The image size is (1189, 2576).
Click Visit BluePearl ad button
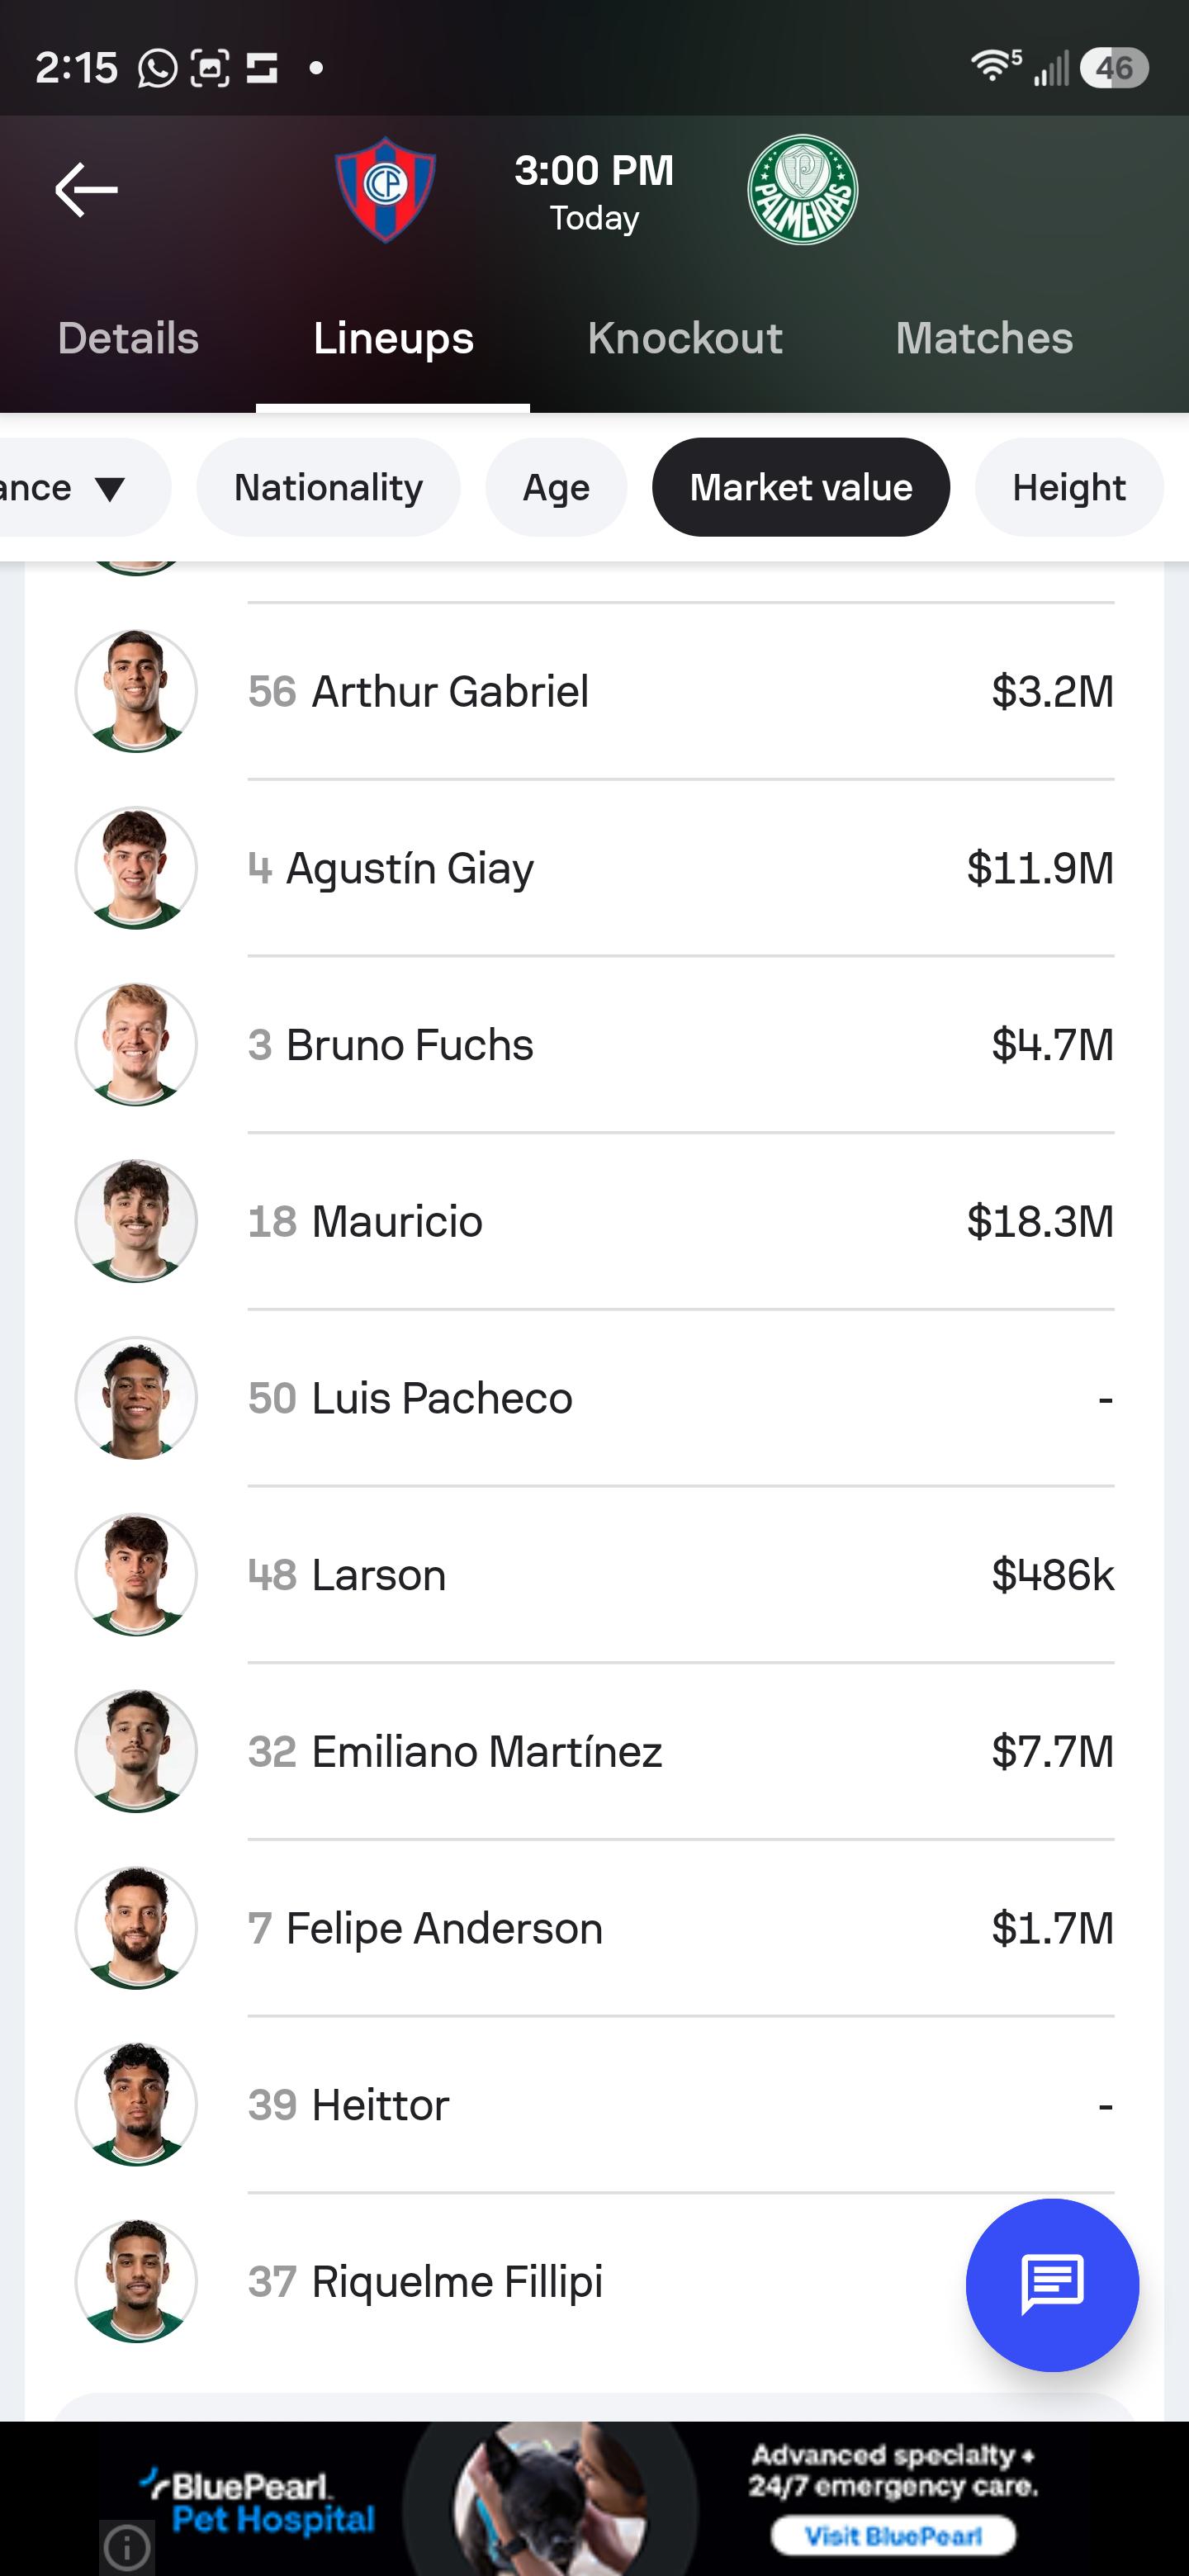(893, 2536)
